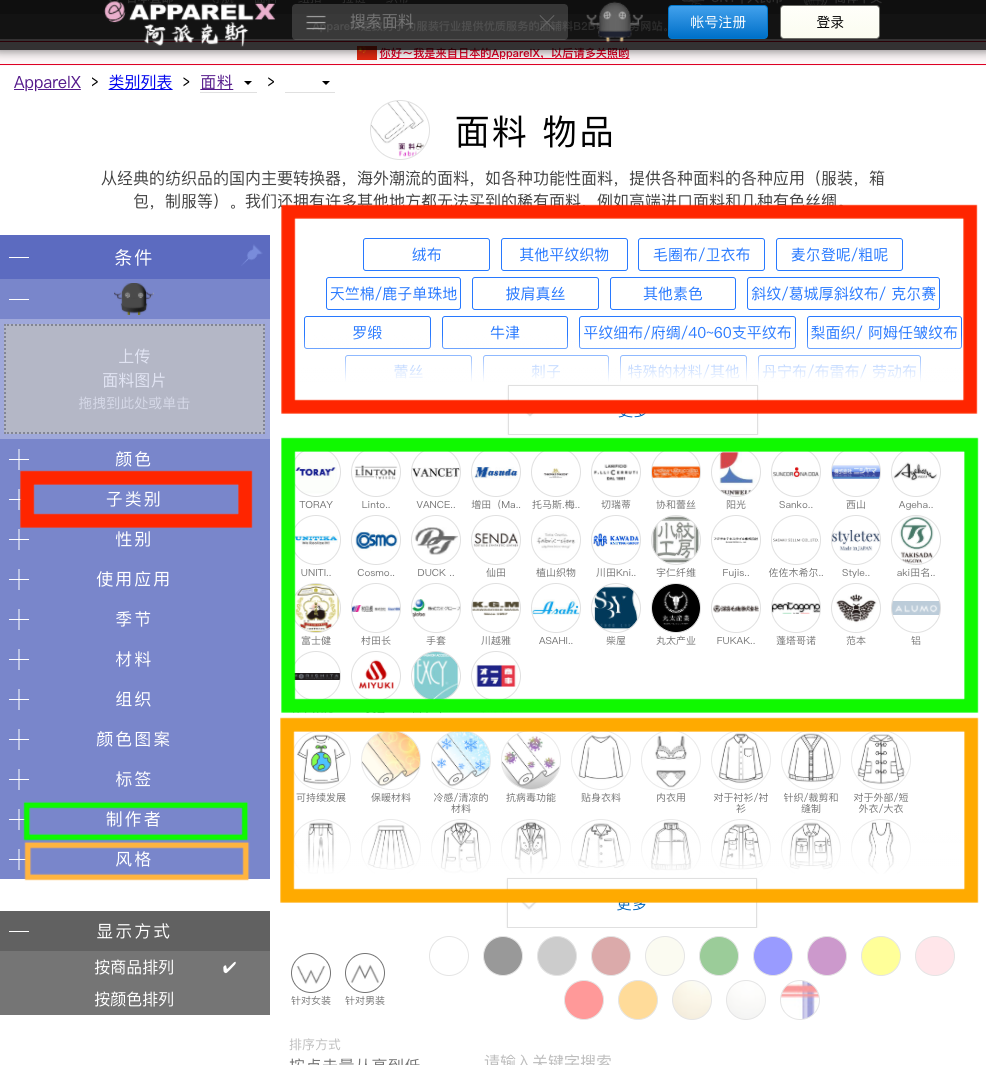Screen dimensions: 986x1065
Task: Choose the ASAHI brand logo
Action: [555, 609]
